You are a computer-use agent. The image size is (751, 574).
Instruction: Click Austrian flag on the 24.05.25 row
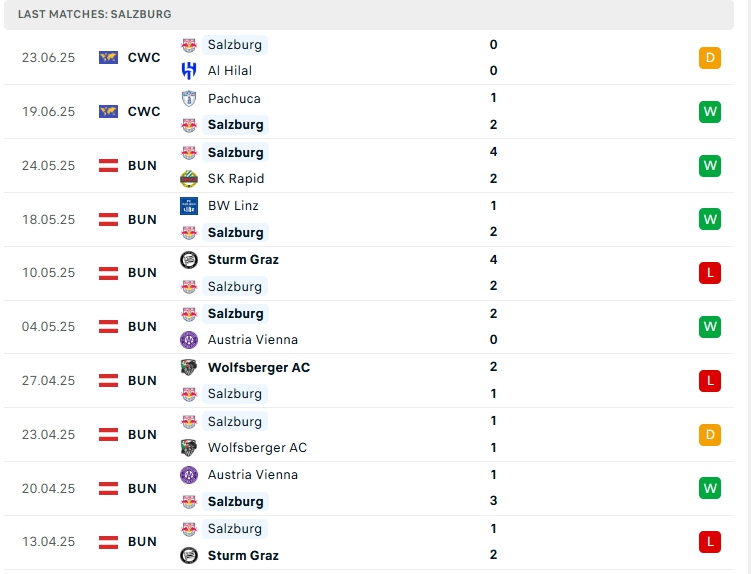click(x=109, y=166)
